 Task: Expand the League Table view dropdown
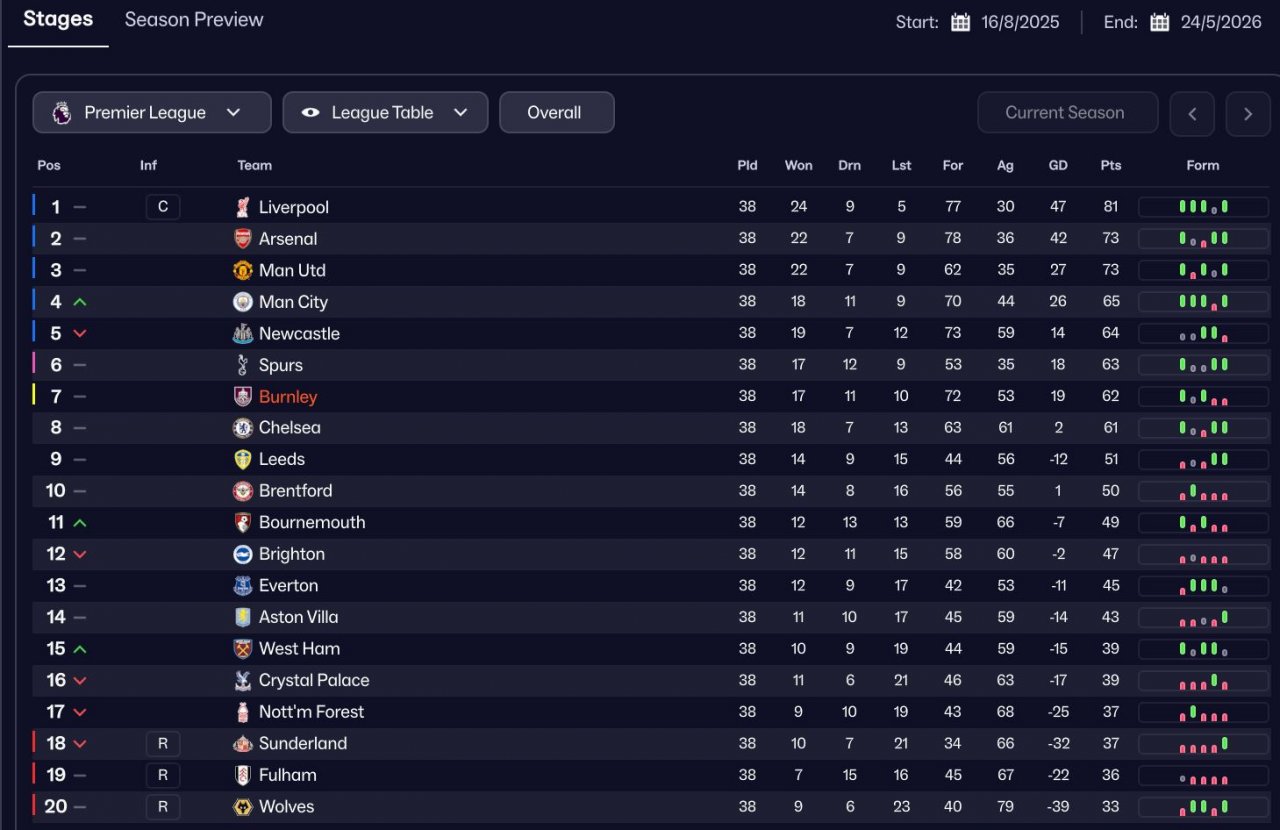pyautogui.click(x=385, y=113)
